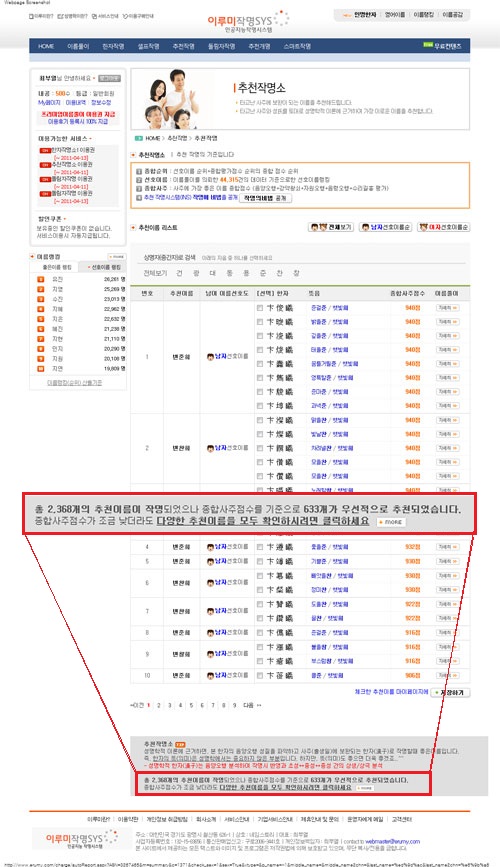Select the 남자선호이름순 boy icon button
Image resolution: width=500 pixels, height=867 pixels.
pos(386,227)
